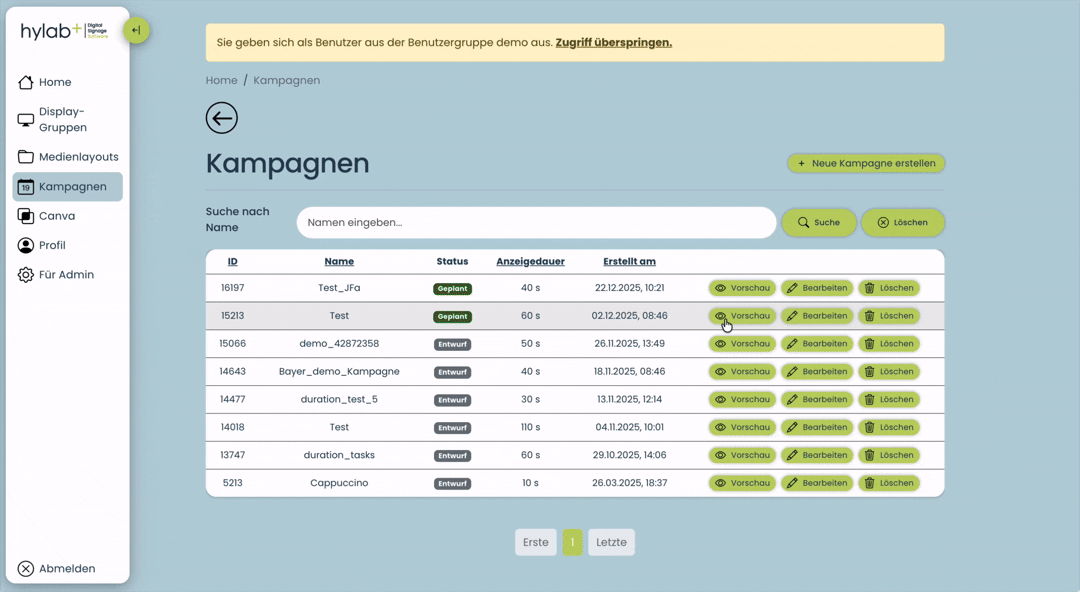
Task: Click the Namen eingeben search field
Action: (x=536, y=222)
